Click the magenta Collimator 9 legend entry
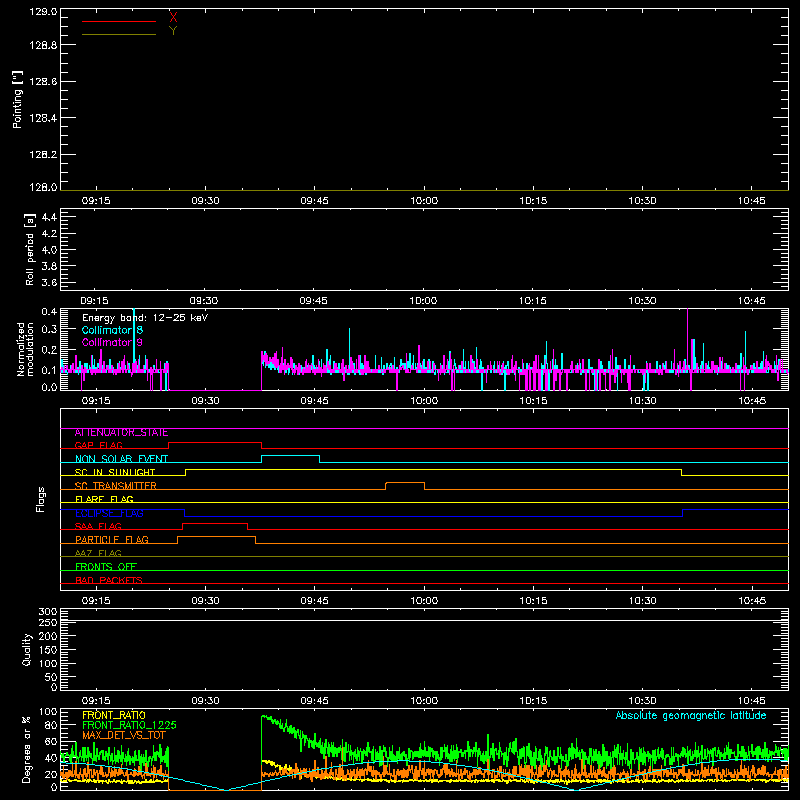The image size is (800, 800). click(x=112, y=342)
